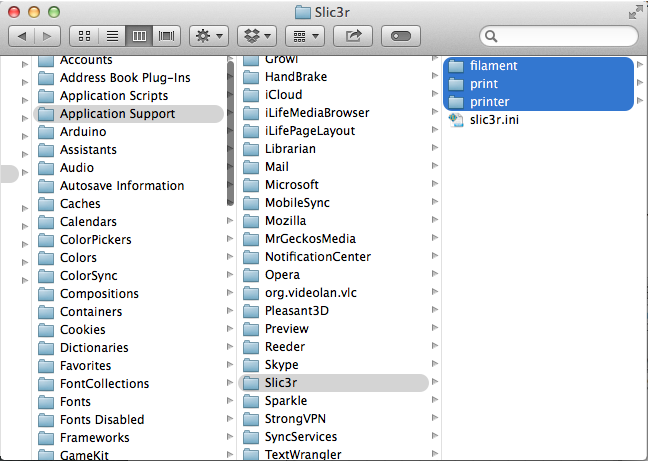
Task: Select the iCloud folder
Action: click(x=333, y=95)
